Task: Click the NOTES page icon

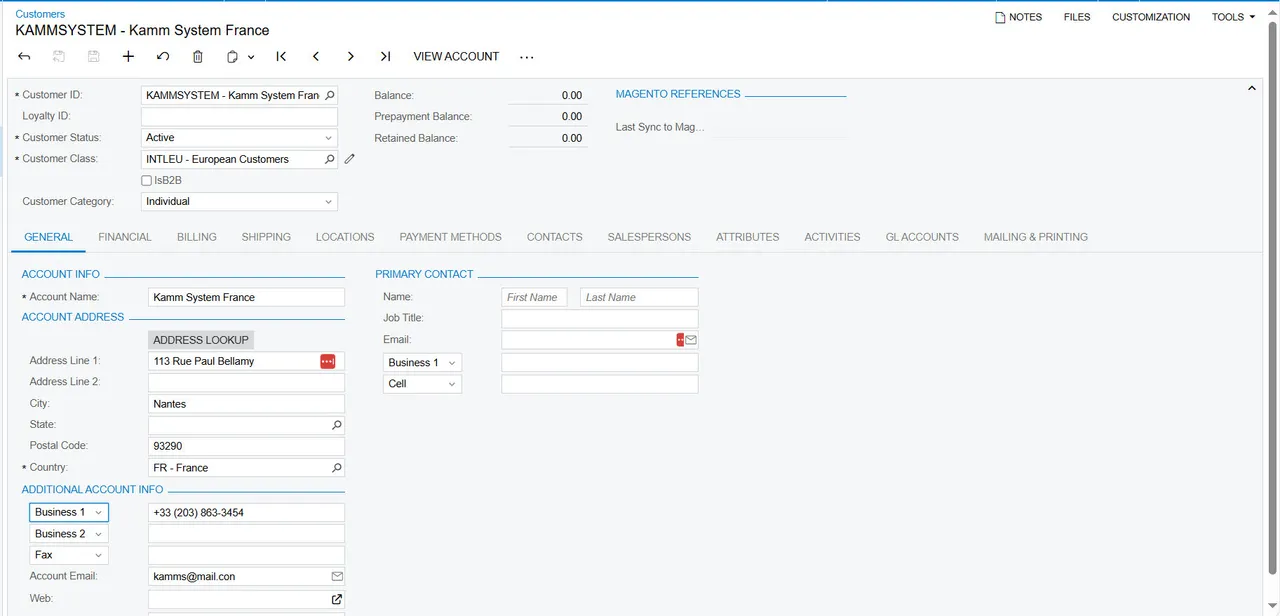Action: pyautogui.click(x=1000, y=17)
